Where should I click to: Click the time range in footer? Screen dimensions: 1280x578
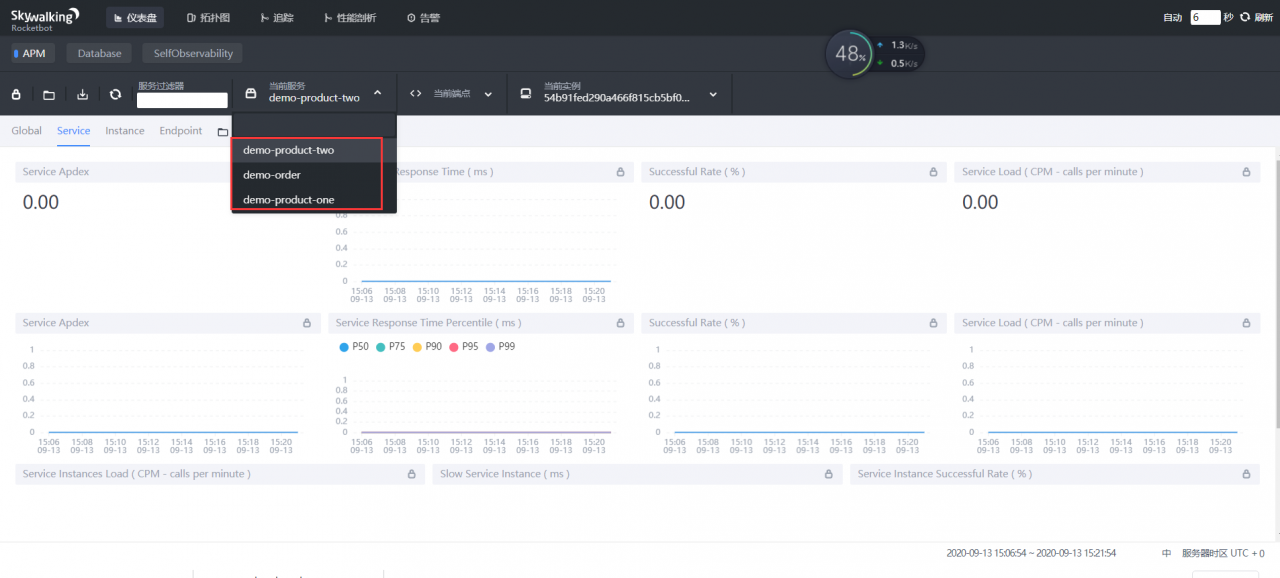(1031, 553)
